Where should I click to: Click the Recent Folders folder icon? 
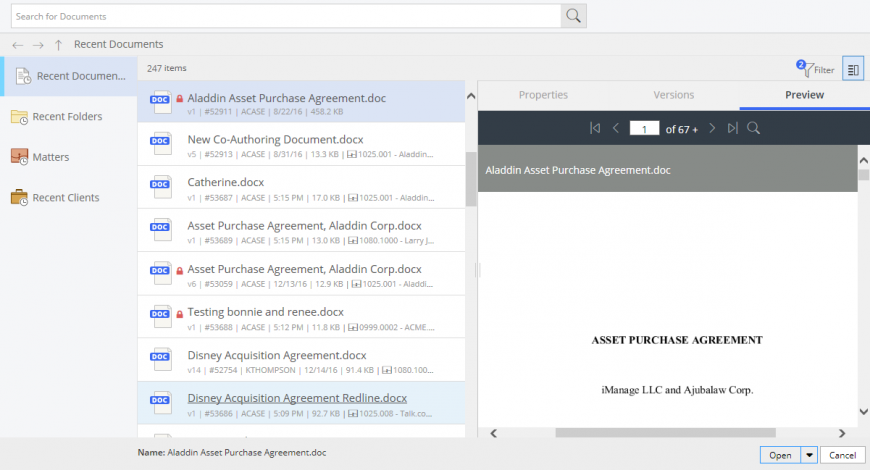[x=19, y=117]
